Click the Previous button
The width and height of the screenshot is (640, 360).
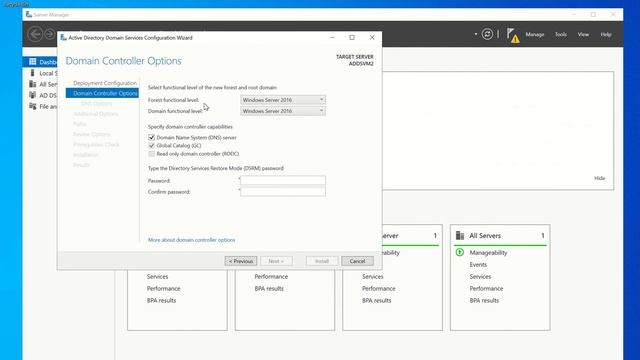coord(241,261)
